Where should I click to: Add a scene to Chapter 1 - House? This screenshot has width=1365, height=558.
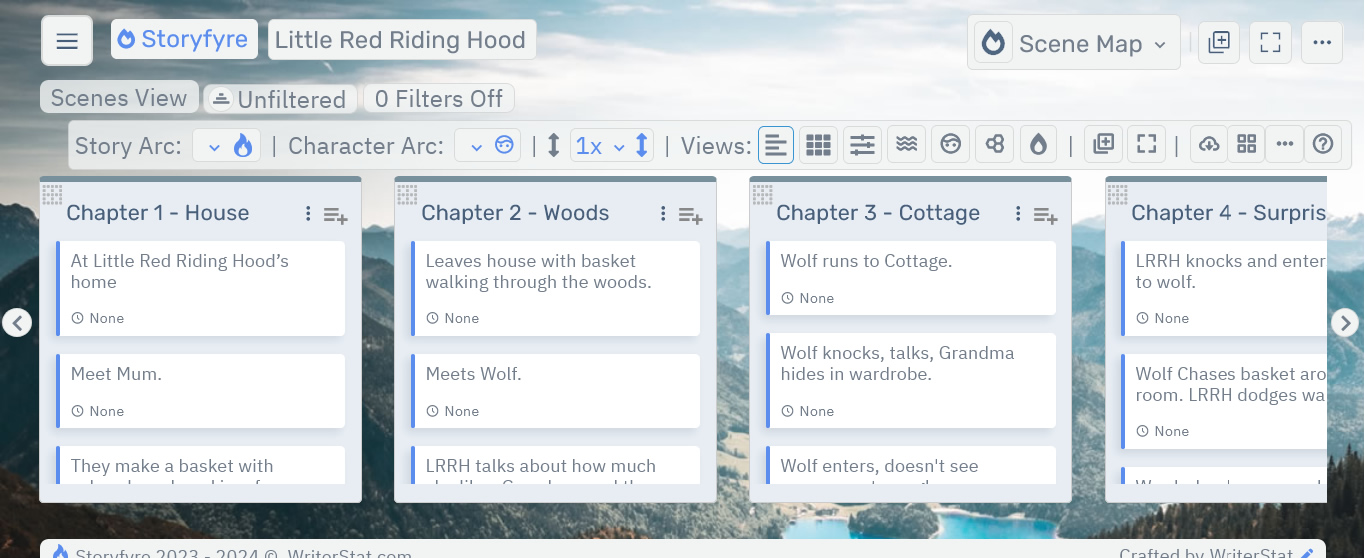(335, 215)
